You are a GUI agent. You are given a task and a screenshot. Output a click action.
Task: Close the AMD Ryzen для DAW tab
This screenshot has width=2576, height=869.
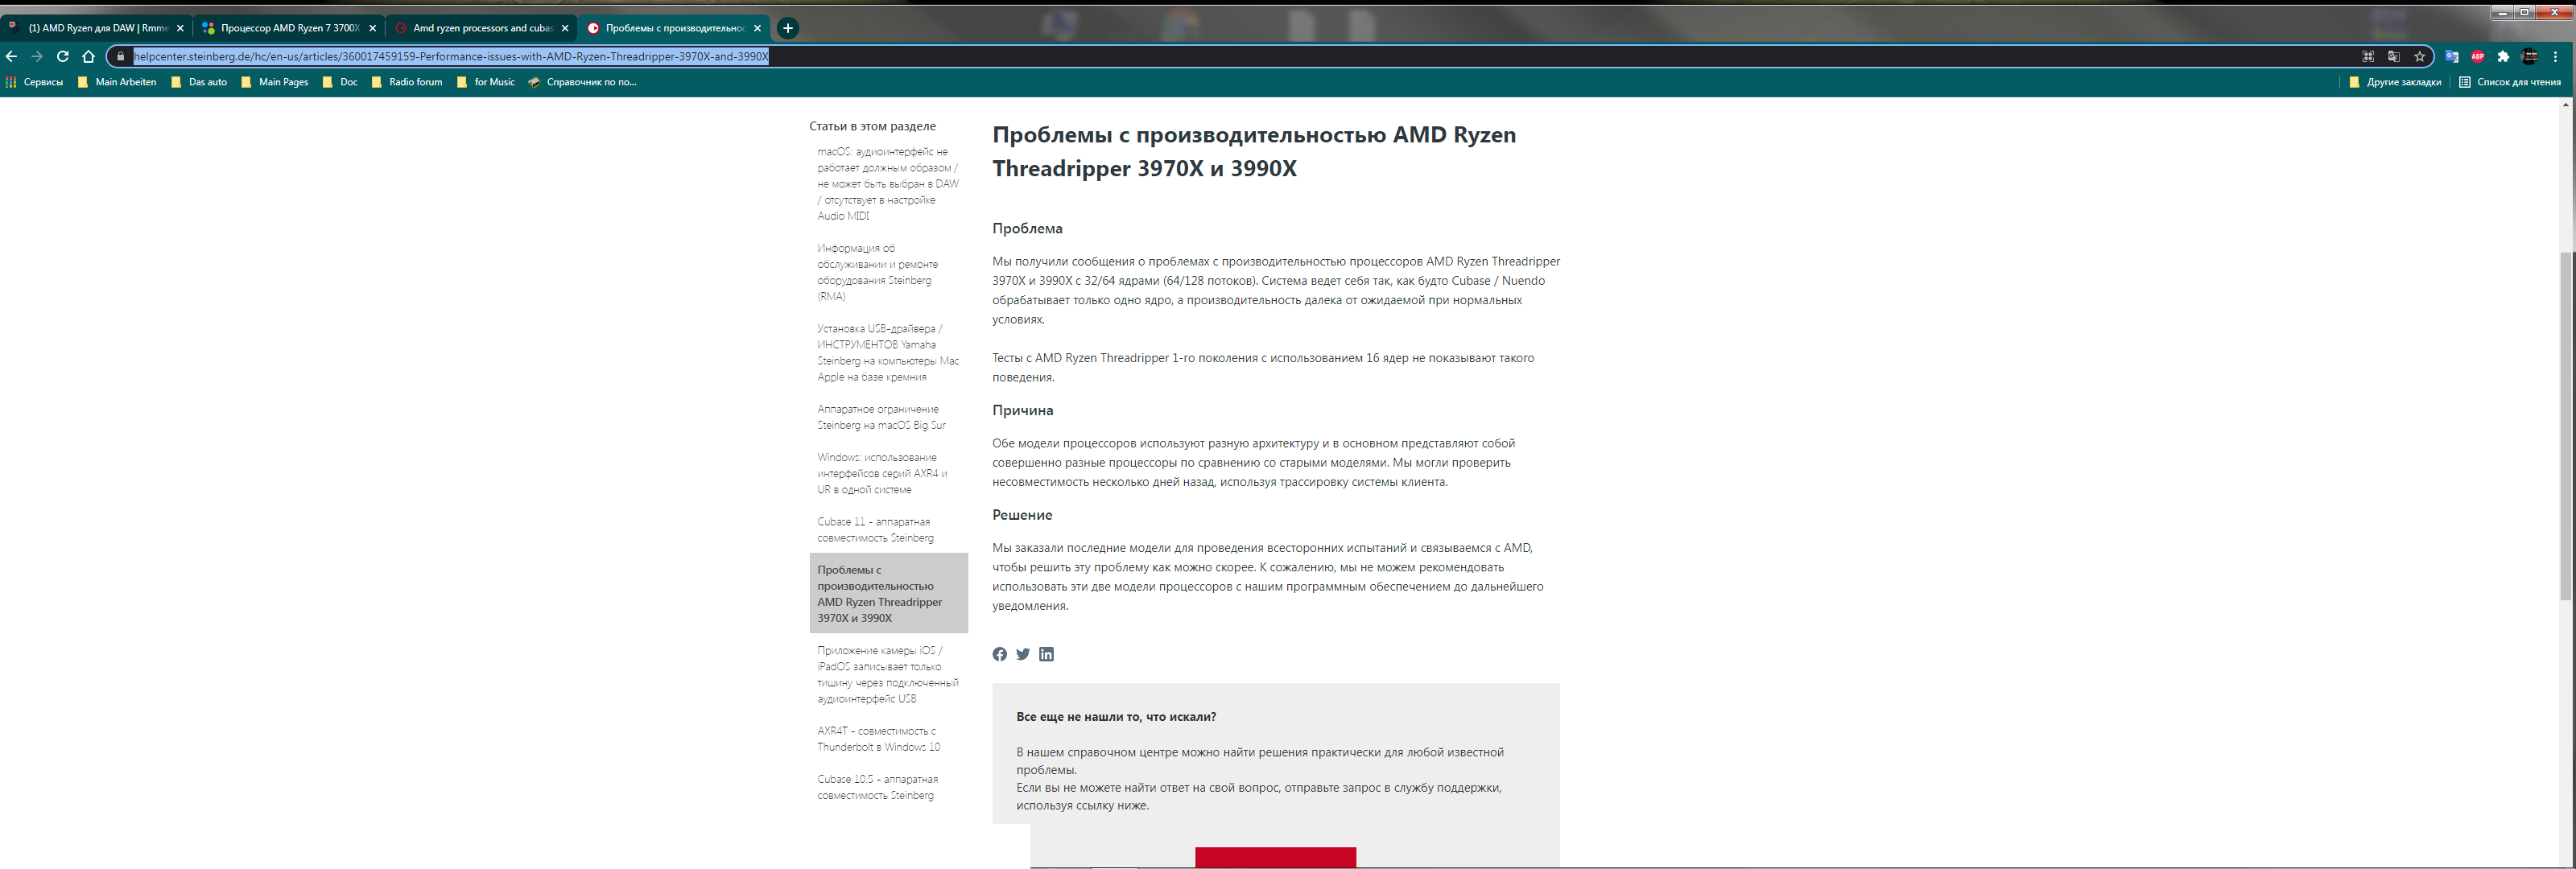[180, 29]
